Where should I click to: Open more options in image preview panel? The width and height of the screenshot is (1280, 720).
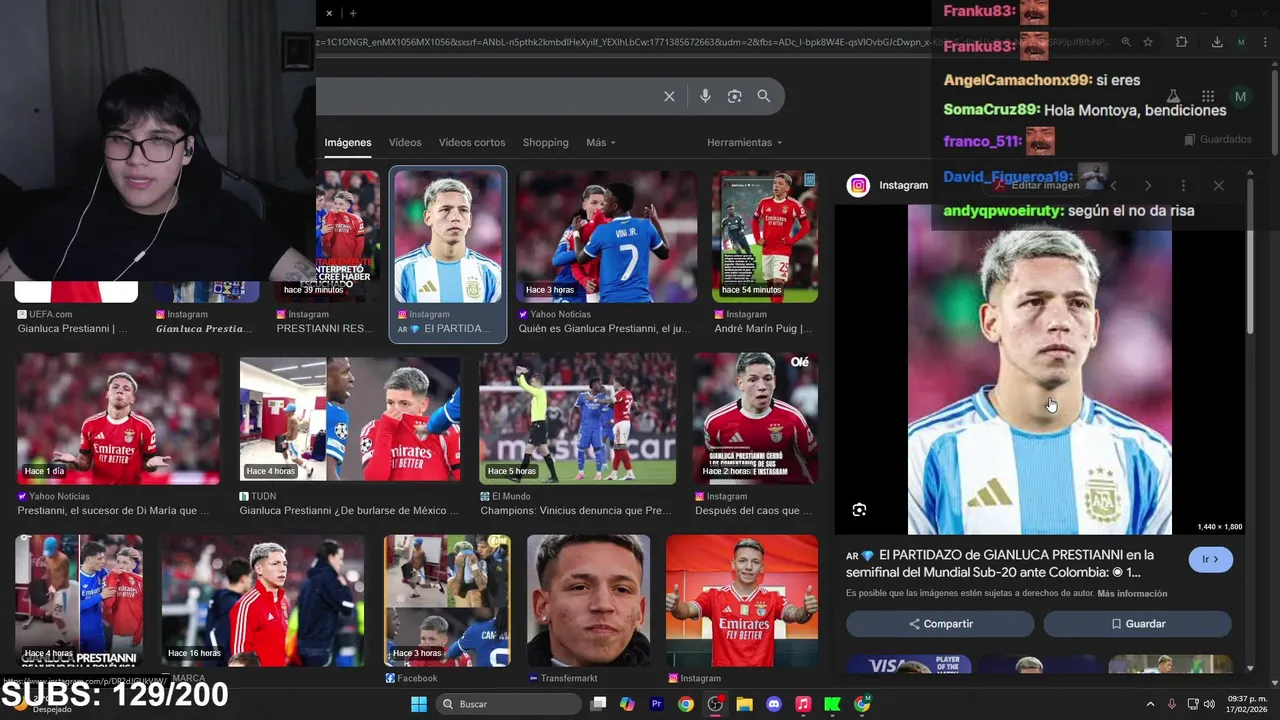click(x=1183, y=185)
